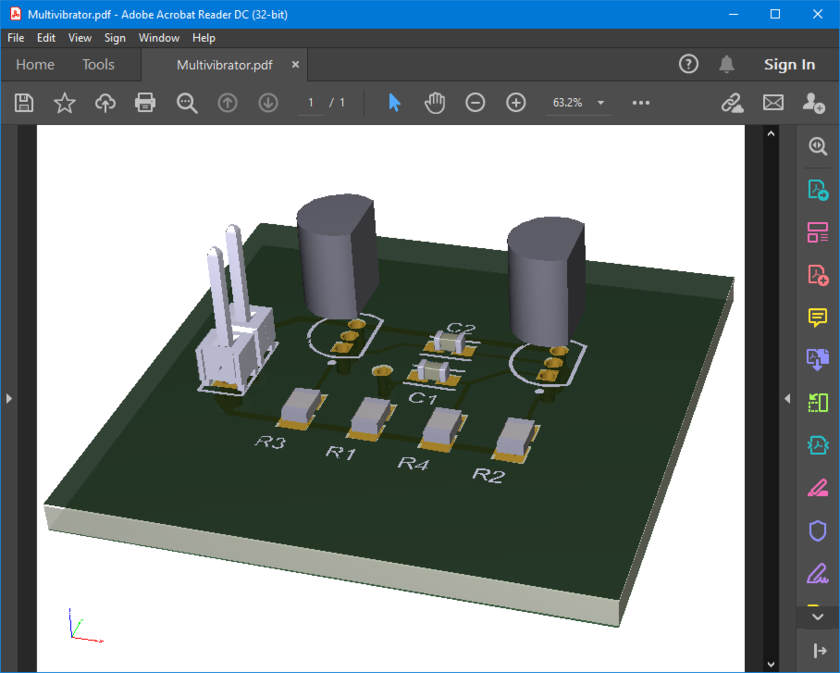This screenshot has height=673, width=840.
Task: Open the View menu
Action: pos(79,37)
